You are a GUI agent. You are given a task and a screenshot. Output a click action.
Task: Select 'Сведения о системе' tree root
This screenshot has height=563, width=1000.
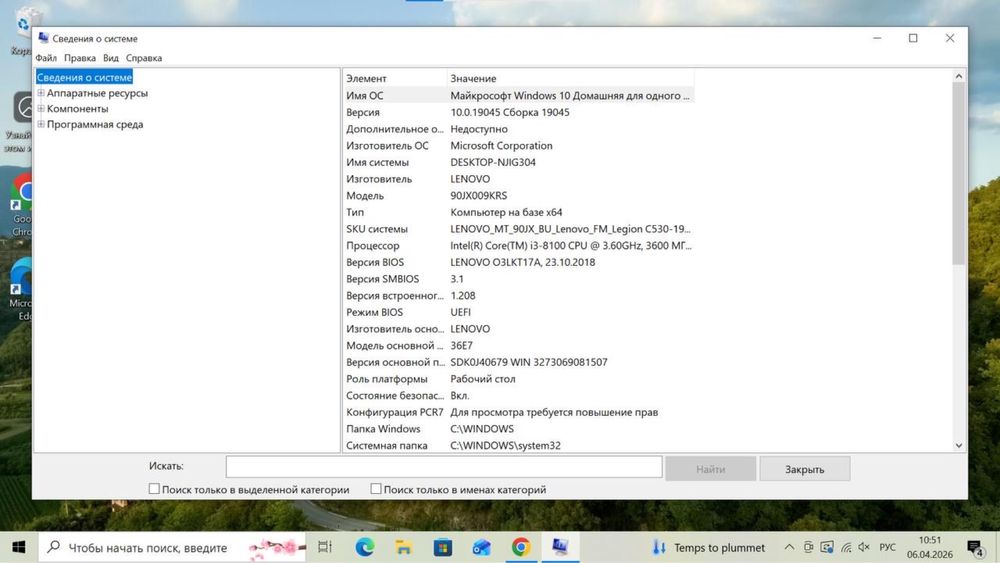[x=84, y=77]
